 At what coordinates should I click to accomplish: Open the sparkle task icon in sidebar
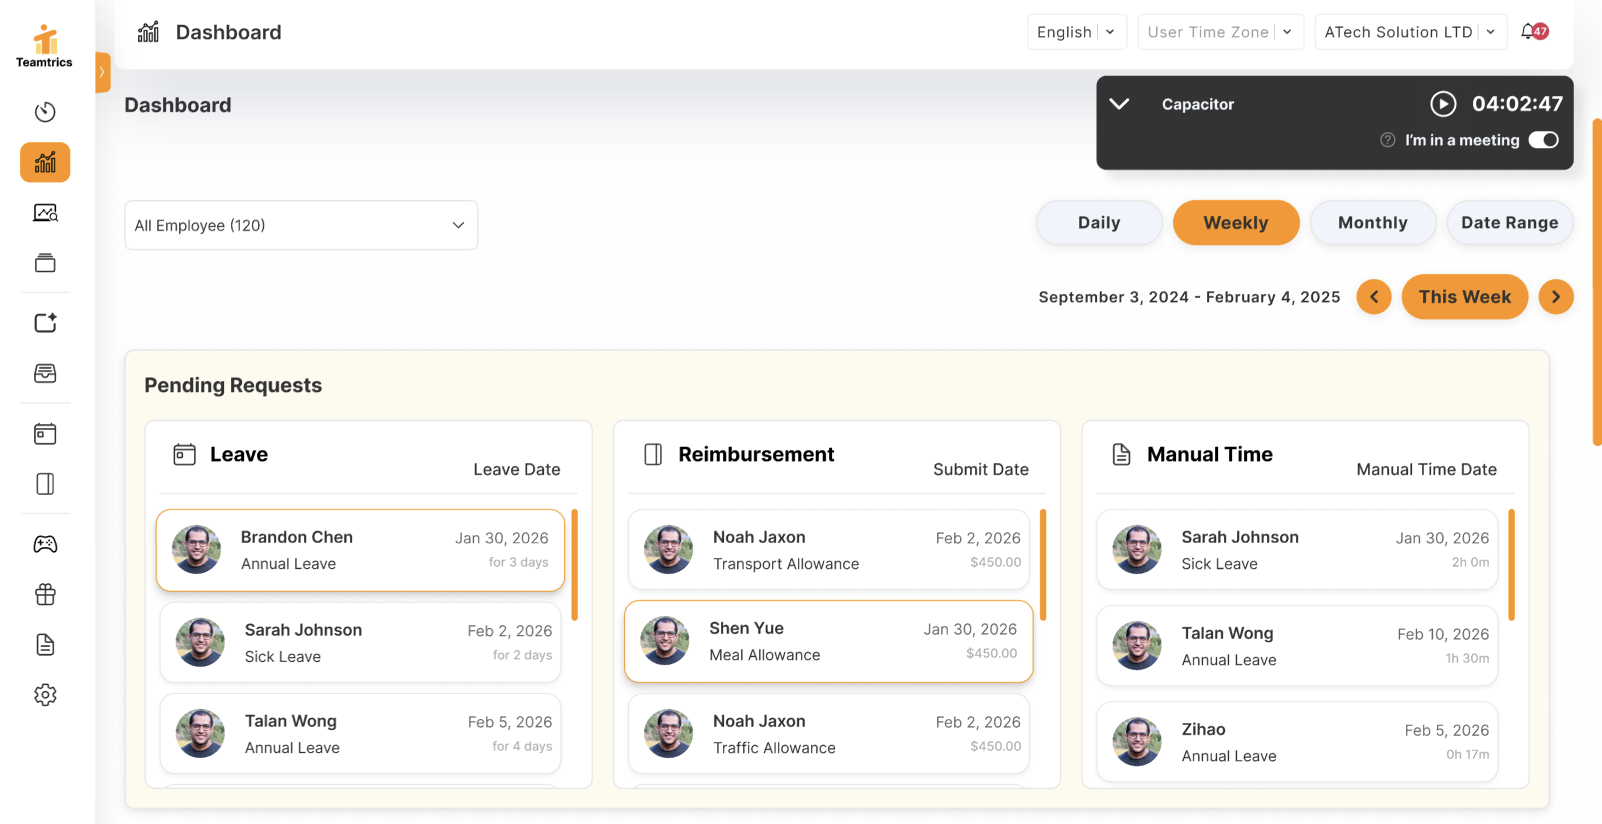45,323
